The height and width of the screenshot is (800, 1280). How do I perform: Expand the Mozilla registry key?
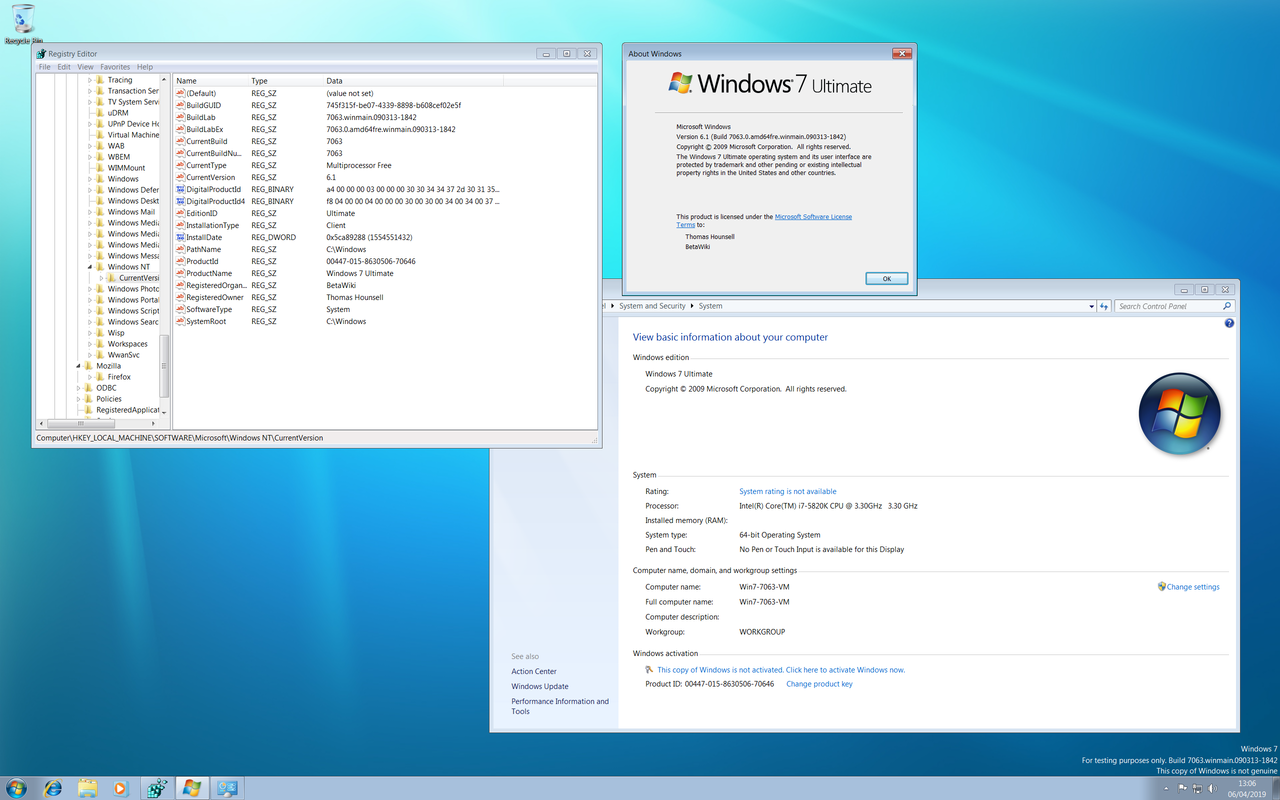[77, 366]
